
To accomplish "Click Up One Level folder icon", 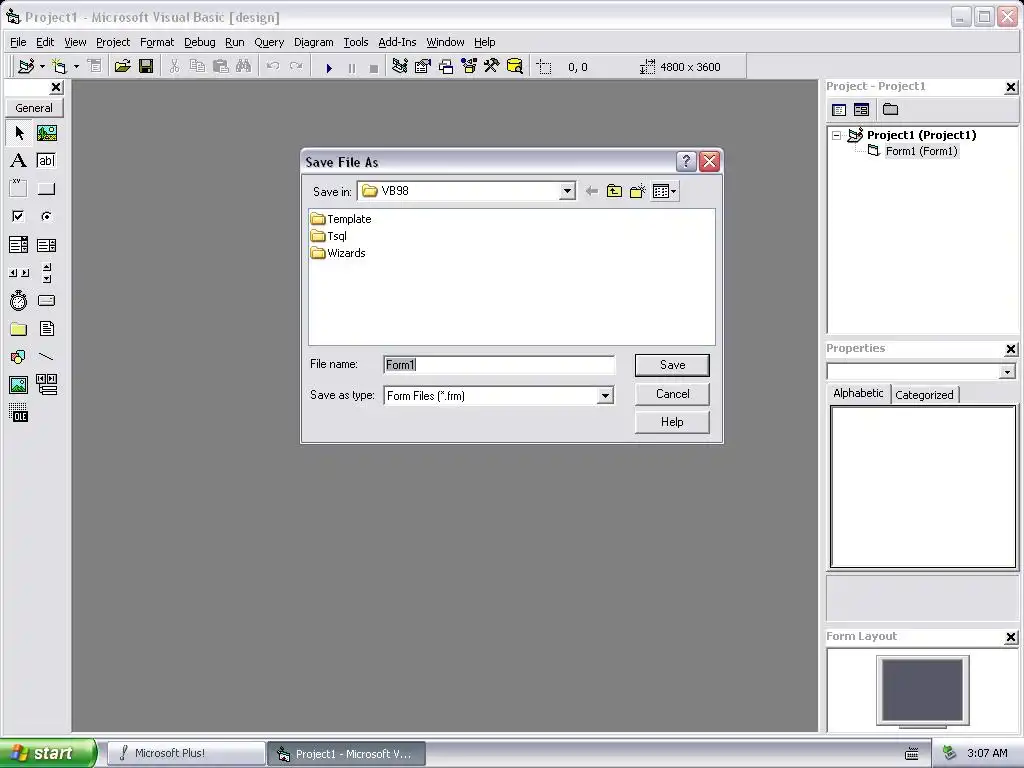I will point(614,191).
